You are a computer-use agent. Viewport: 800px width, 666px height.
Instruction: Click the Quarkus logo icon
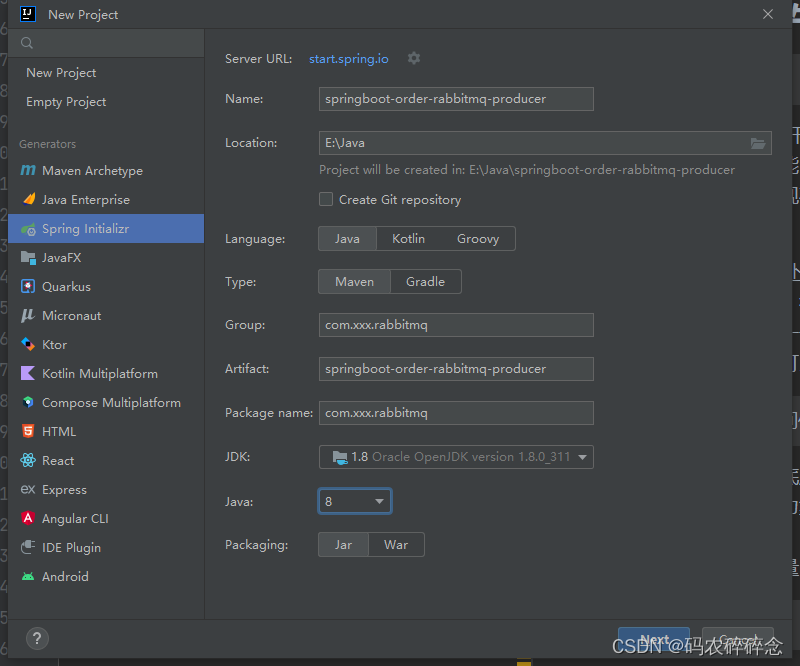coord(28,286)
